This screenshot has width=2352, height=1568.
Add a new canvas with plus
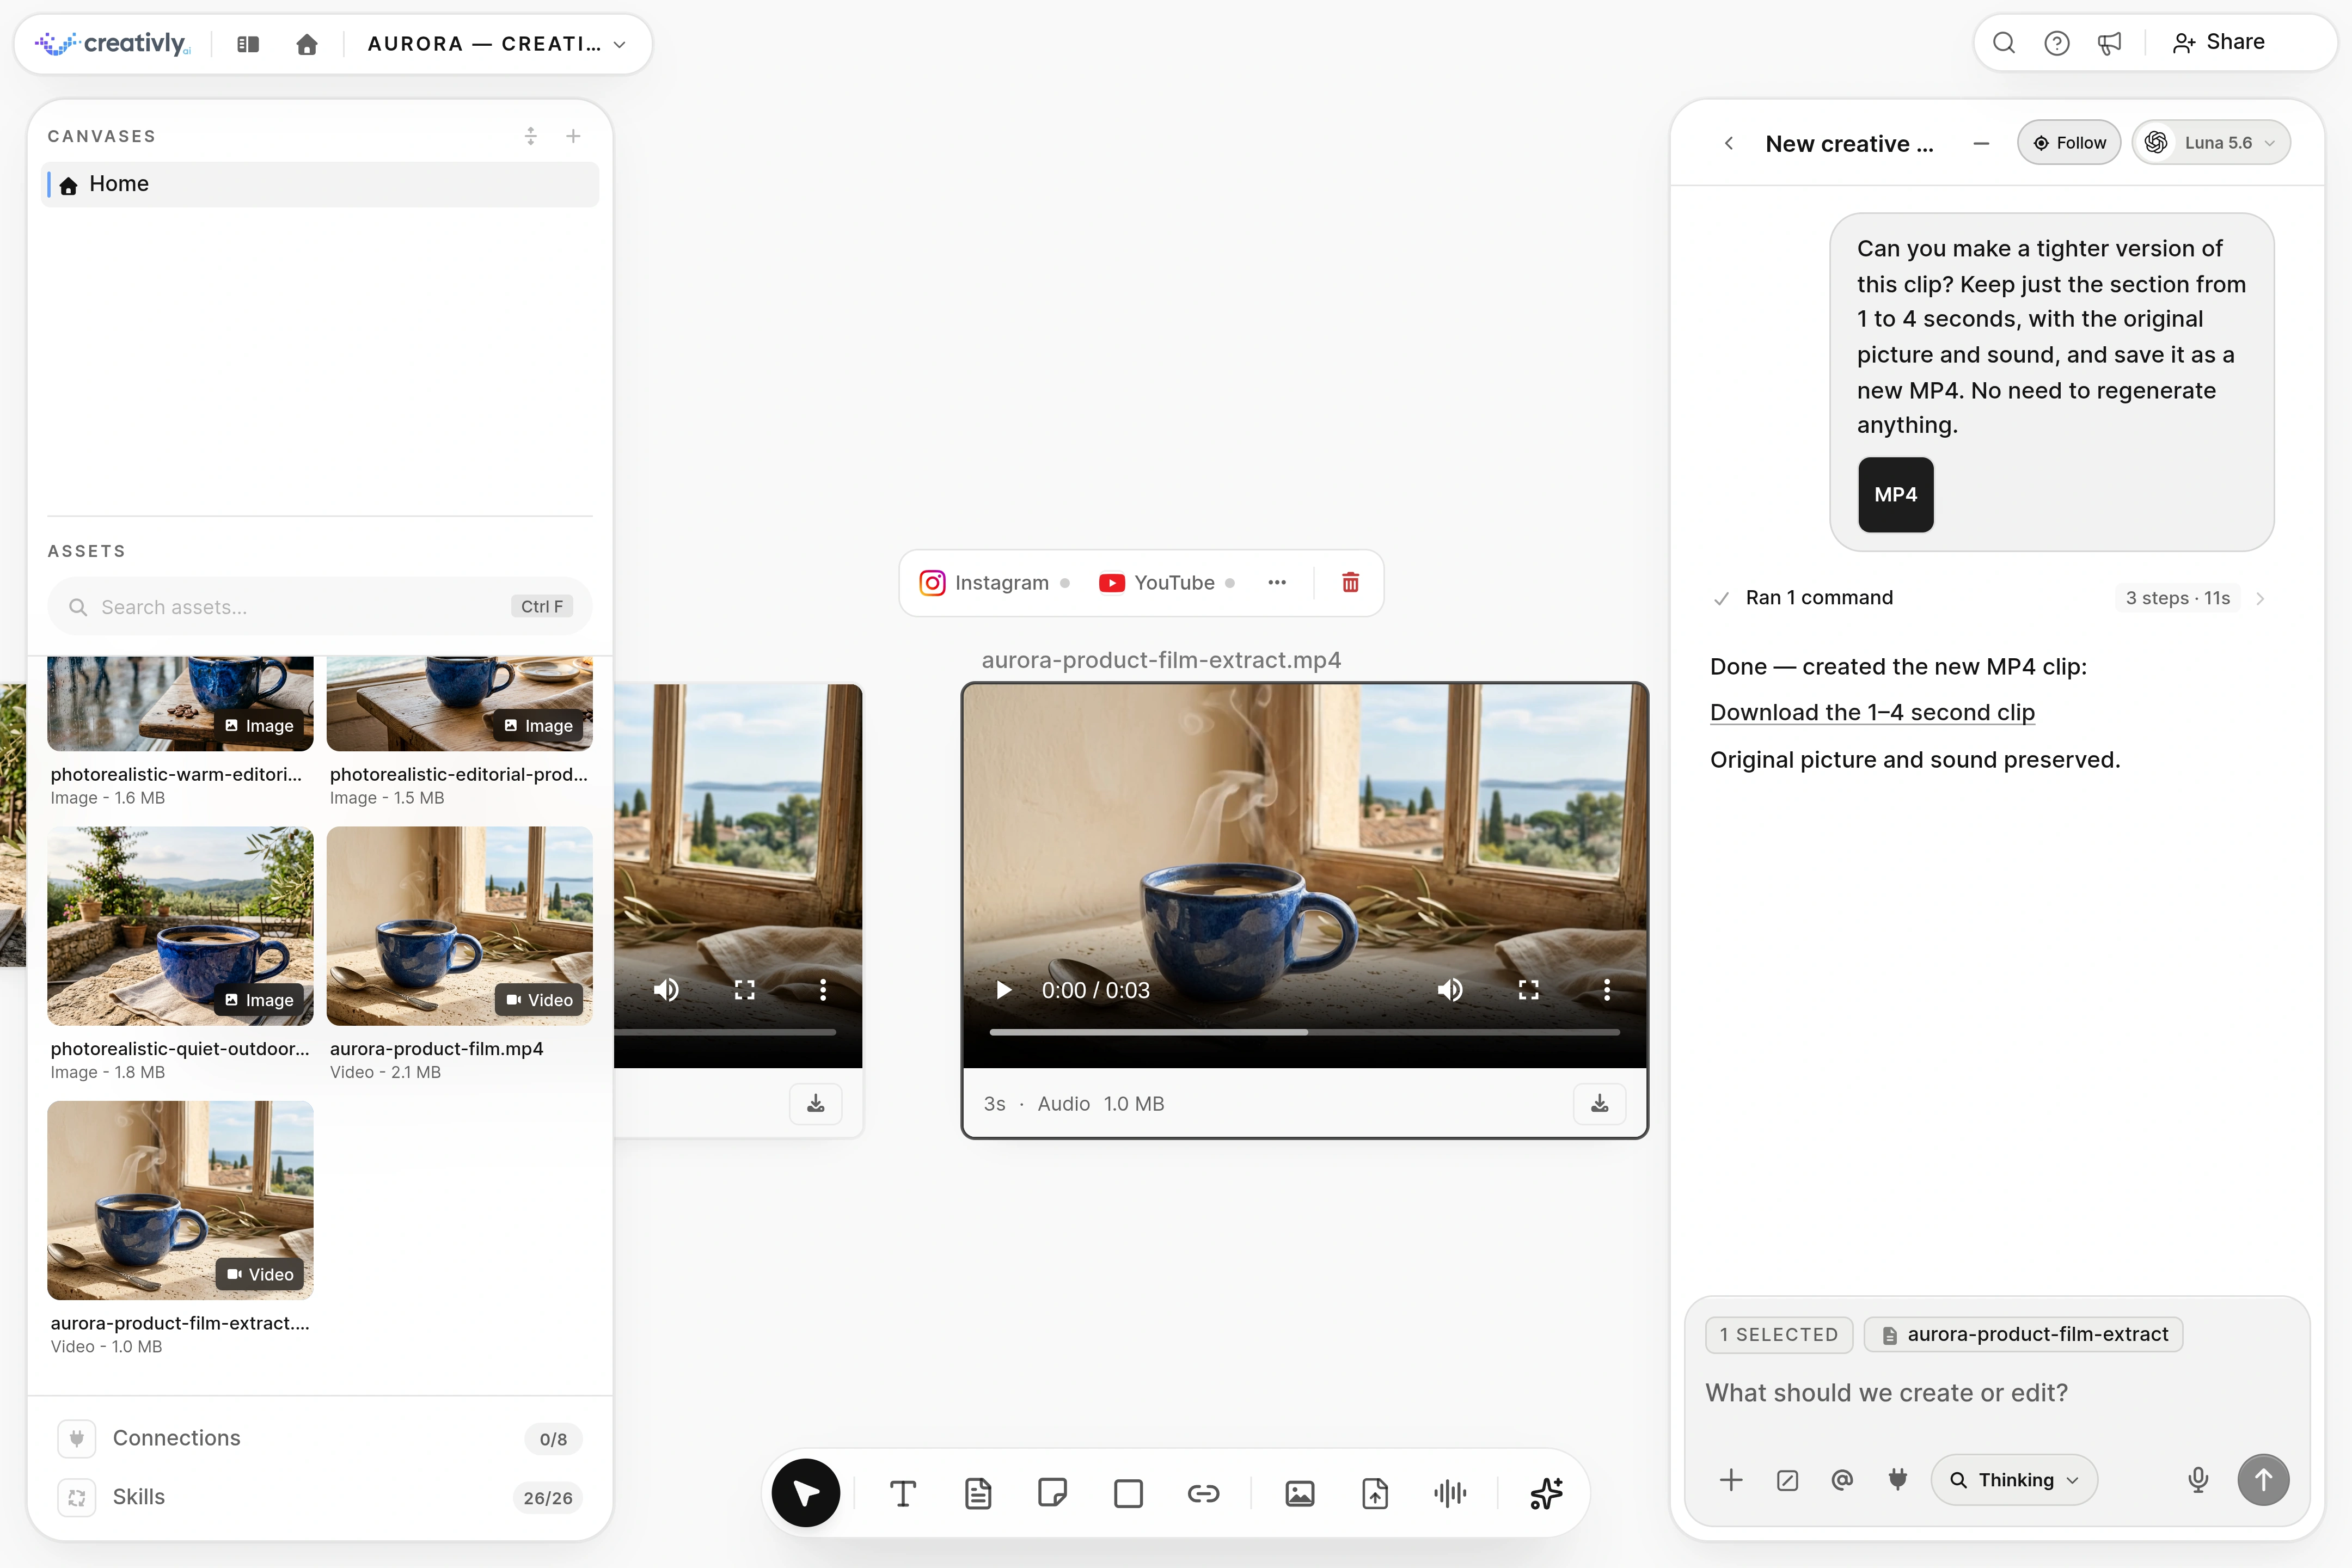tap(573, 136)
